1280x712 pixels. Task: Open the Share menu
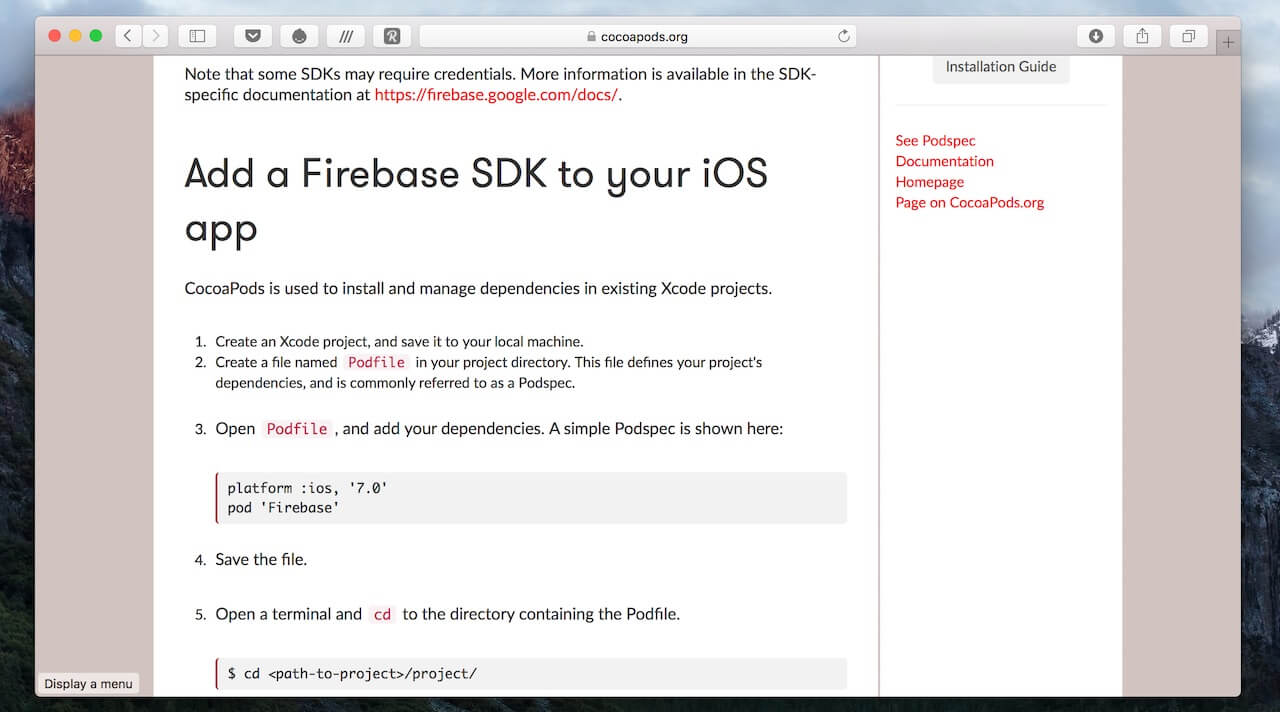tap(1142, 36)
